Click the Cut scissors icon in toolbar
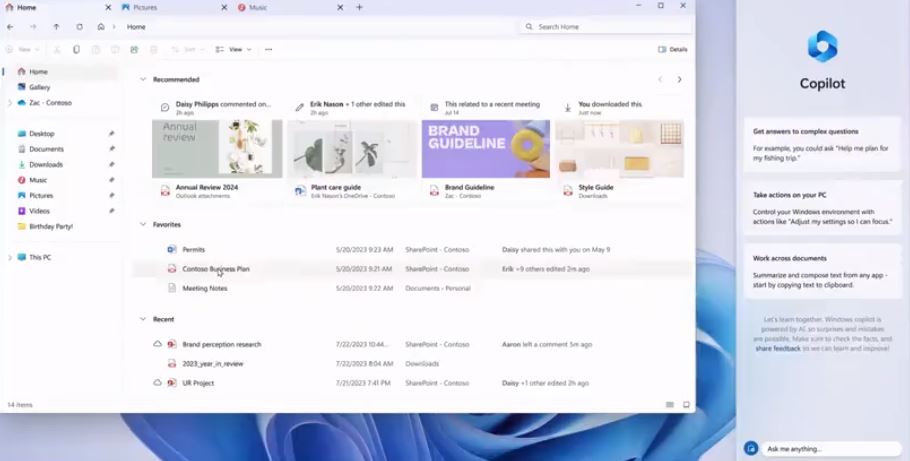910x461 pixels. click(x=57, y=49)
